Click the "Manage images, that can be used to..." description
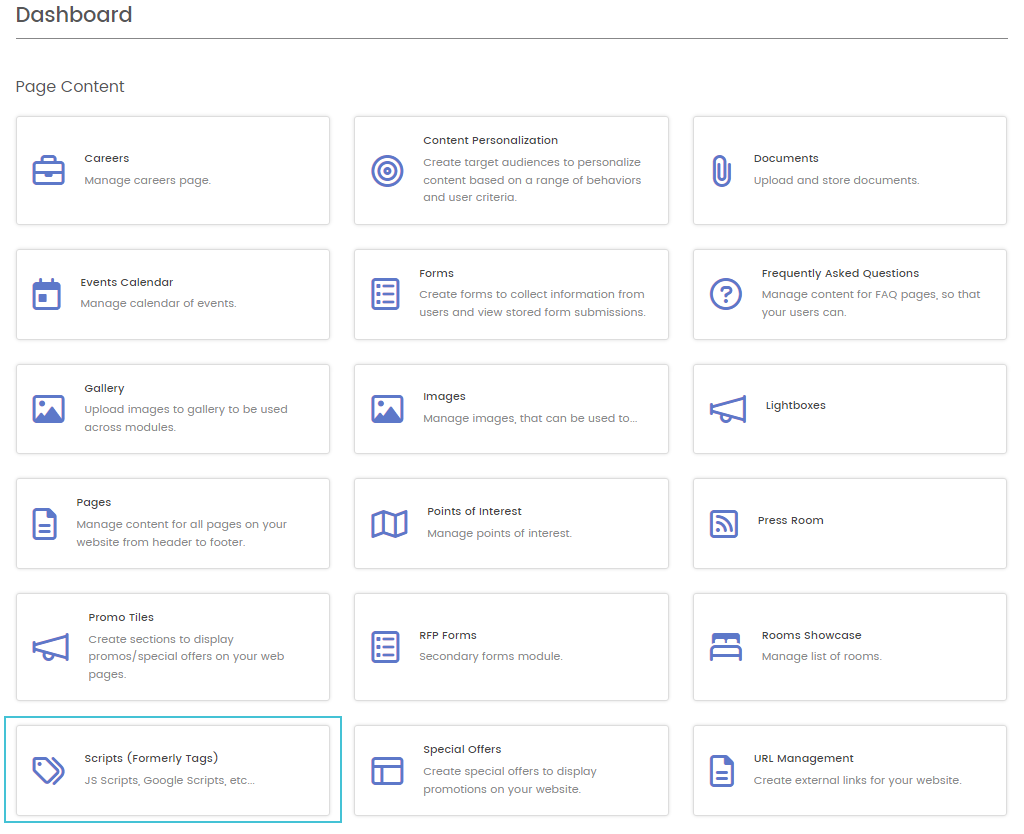Screen dimensions: 1024x834 pos(530,418)
